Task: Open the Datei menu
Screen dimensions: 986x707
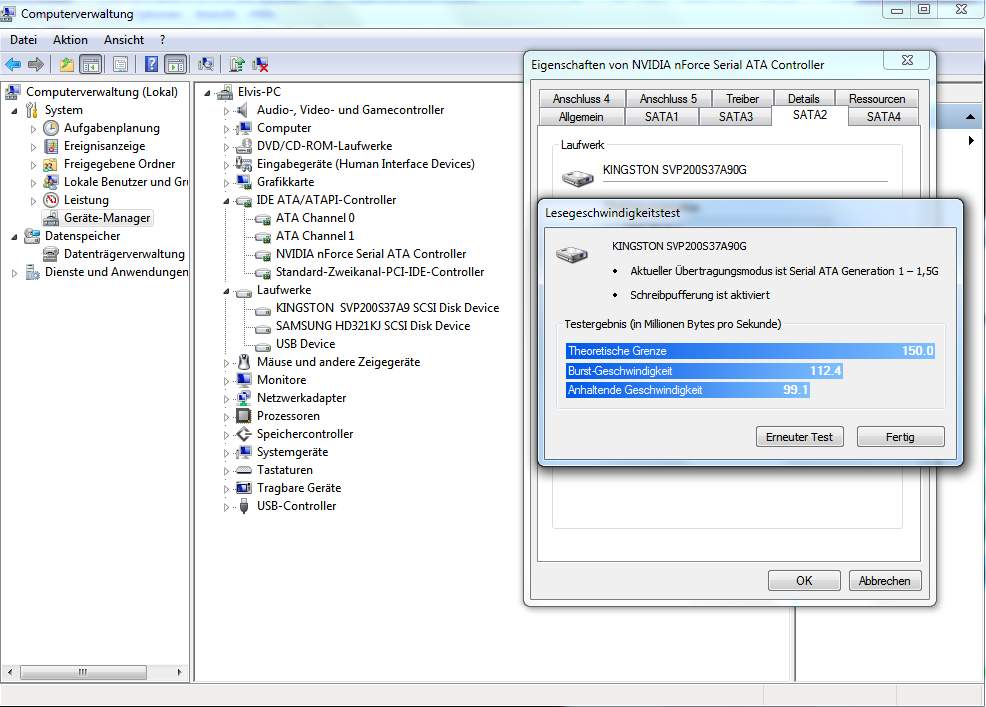Action: pyautogui.click(x=23, y=40)
